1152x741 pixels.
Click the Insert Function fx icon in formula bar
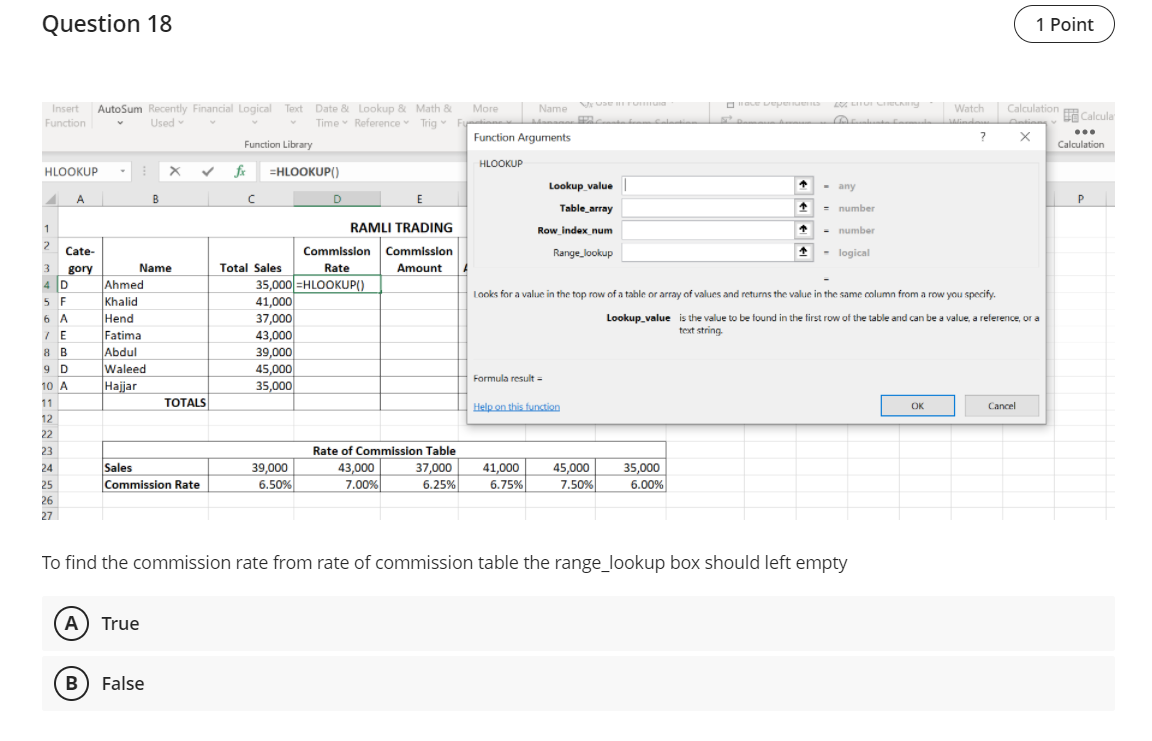(x=240, y=172)
